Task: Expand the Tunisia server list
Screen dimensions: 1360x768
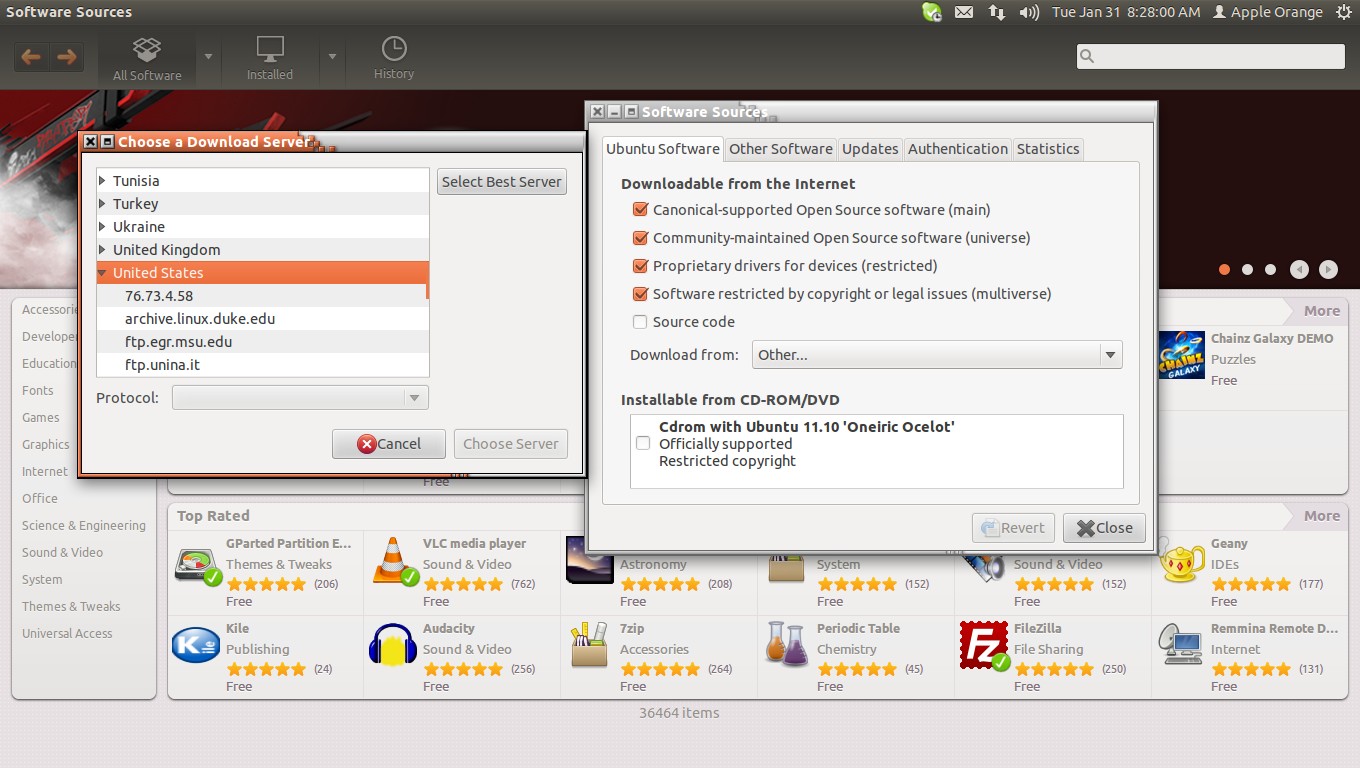Action: pos(102,181)
